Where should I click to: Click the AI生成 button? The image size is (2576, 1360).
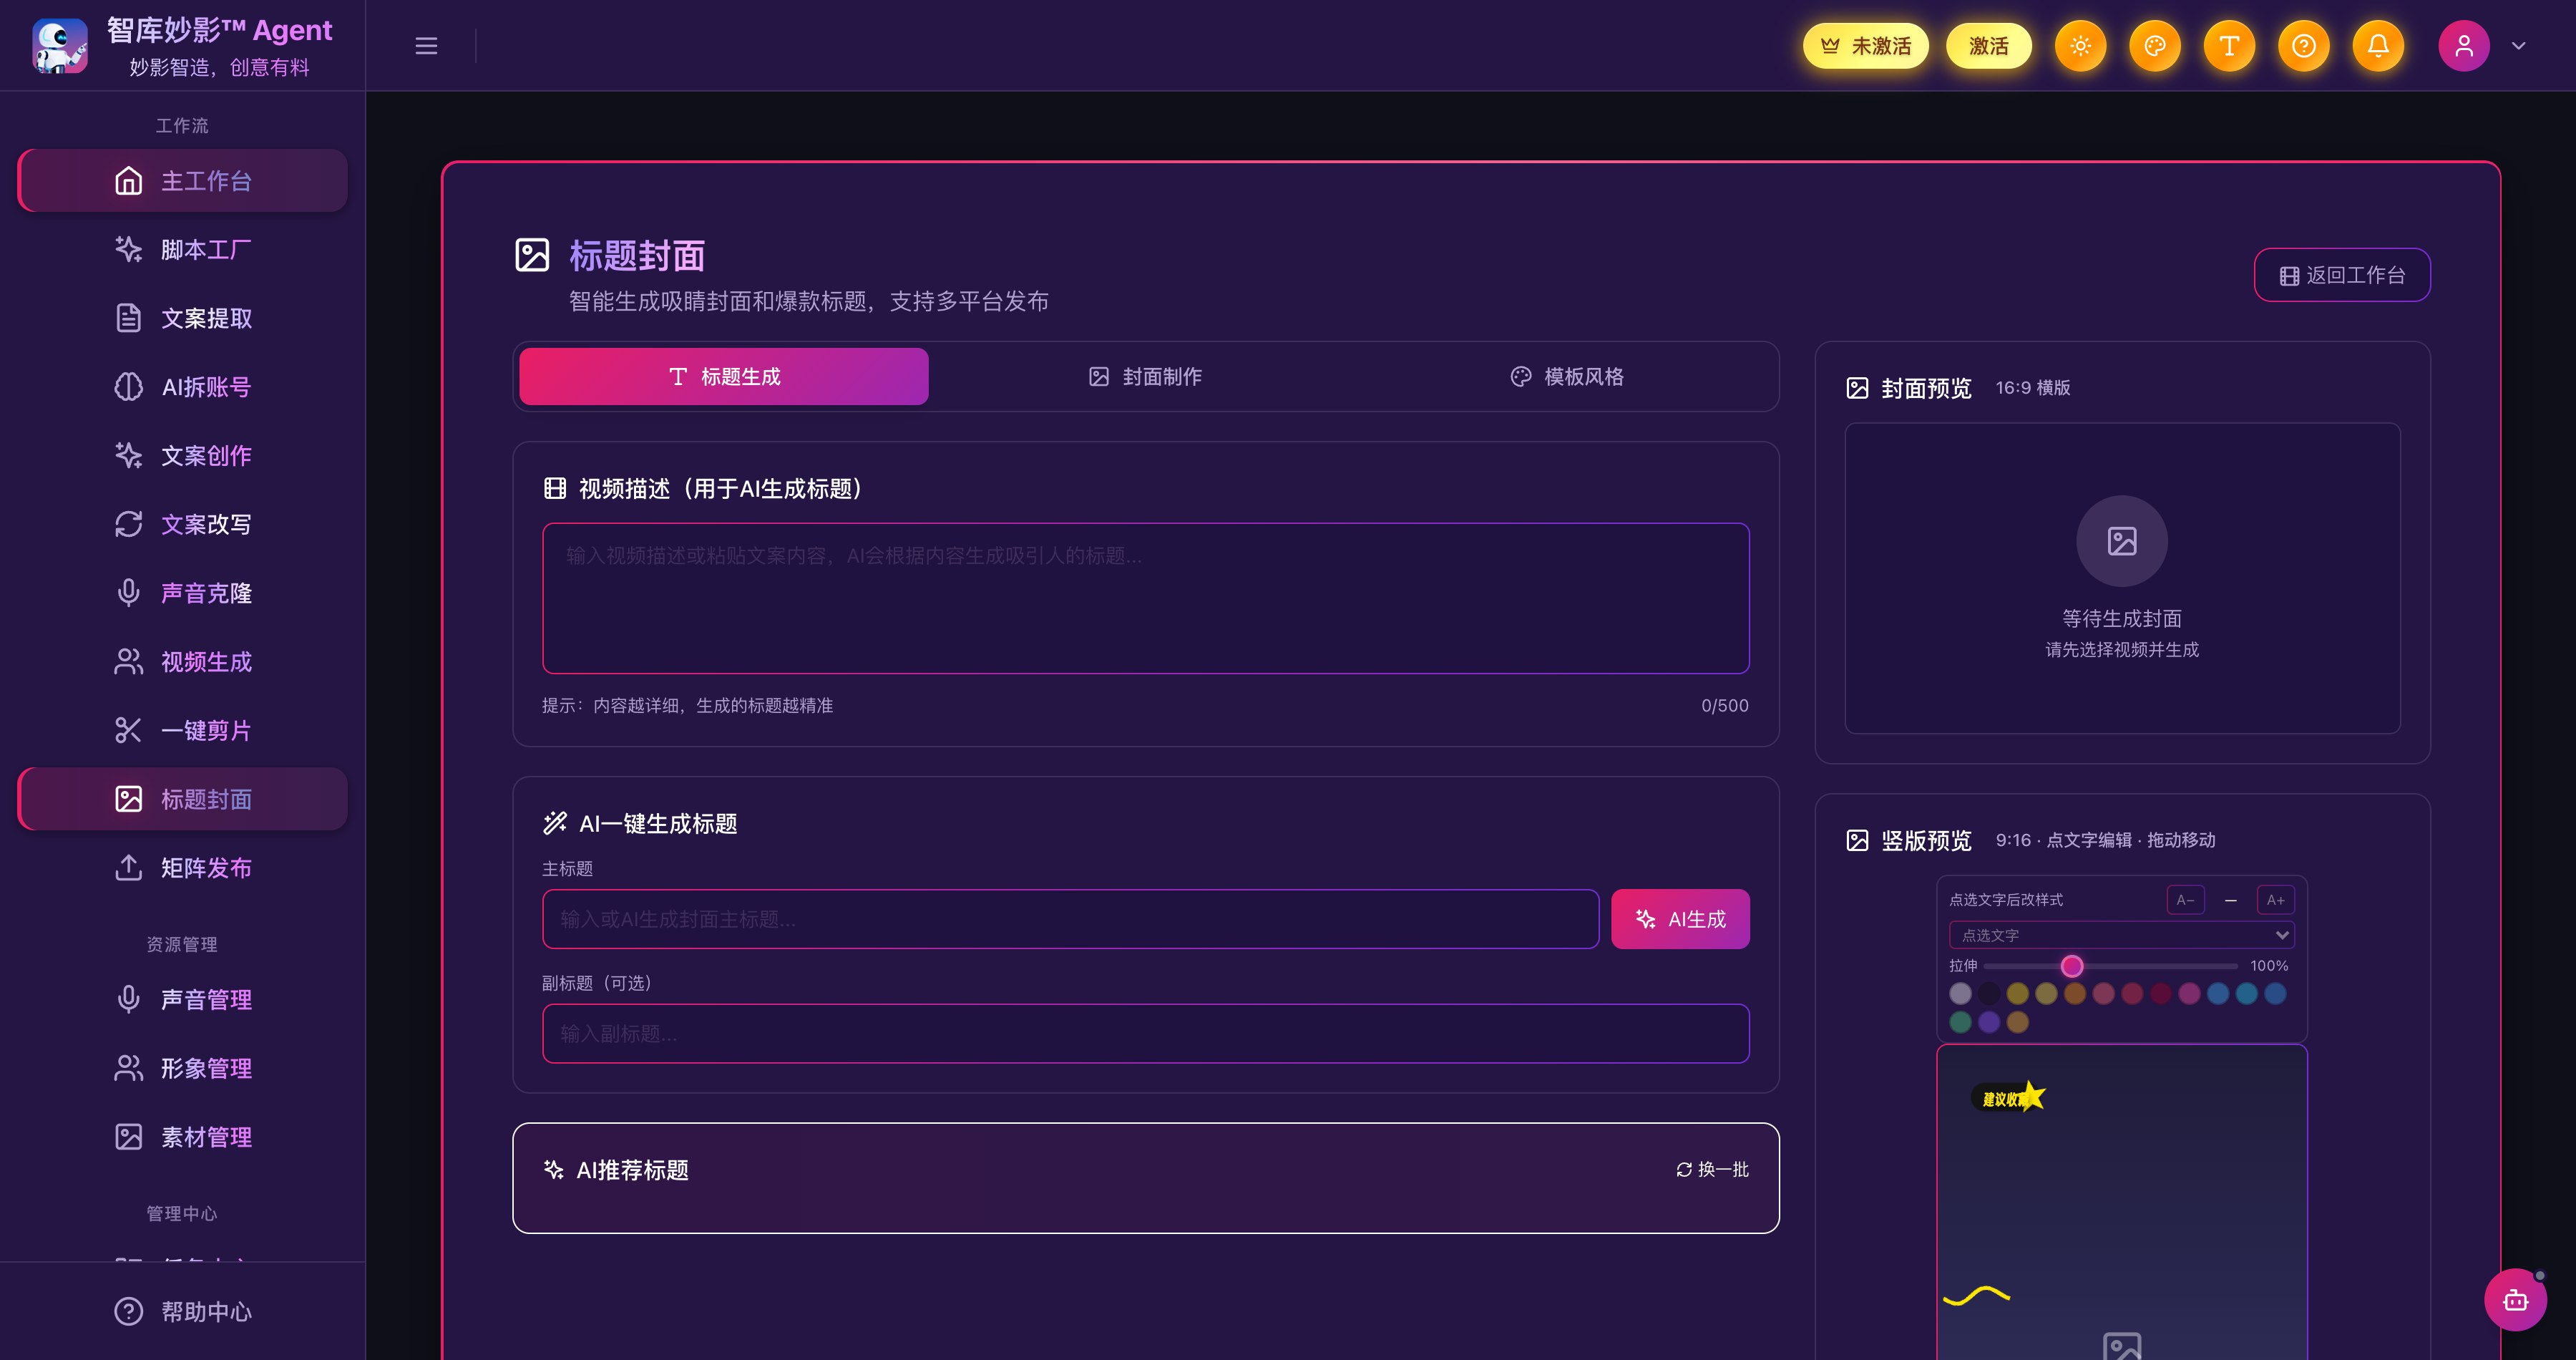pos(1680,919)
